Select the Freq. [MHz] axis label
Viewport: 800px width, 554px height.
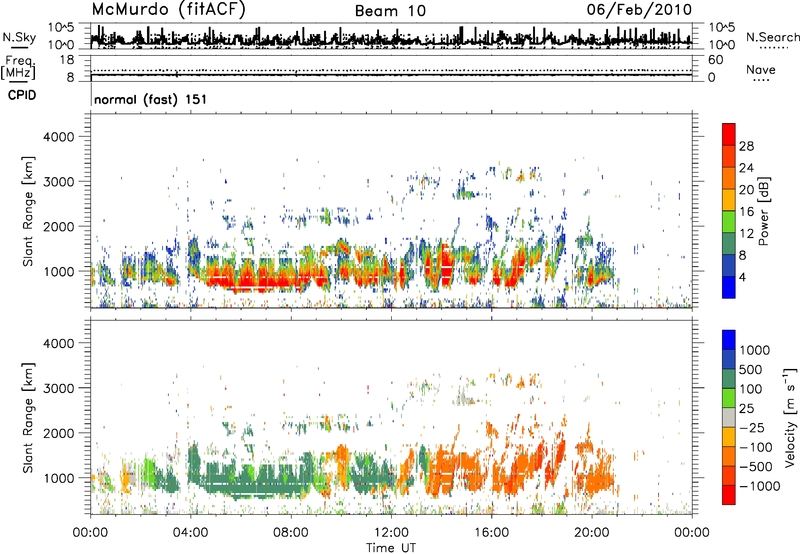tap(18, 68)
